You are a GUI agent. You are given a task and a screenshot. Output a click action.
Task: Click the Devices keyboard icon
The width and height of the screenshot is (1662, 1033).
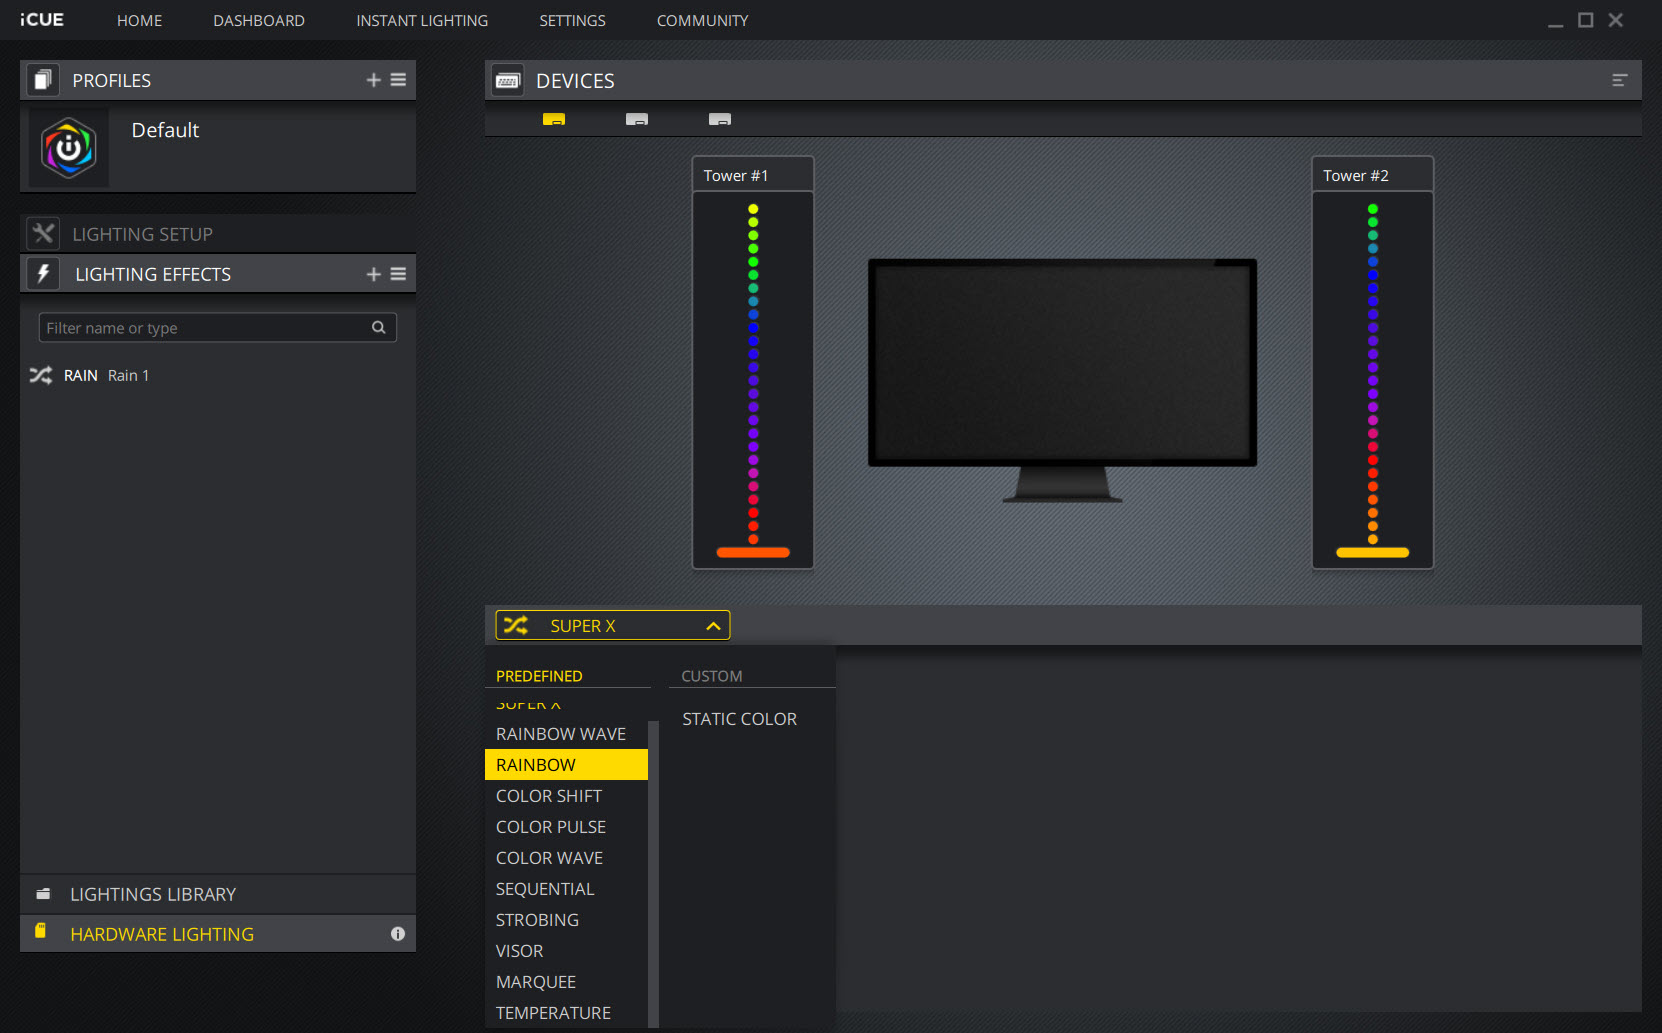coord(508,80)
